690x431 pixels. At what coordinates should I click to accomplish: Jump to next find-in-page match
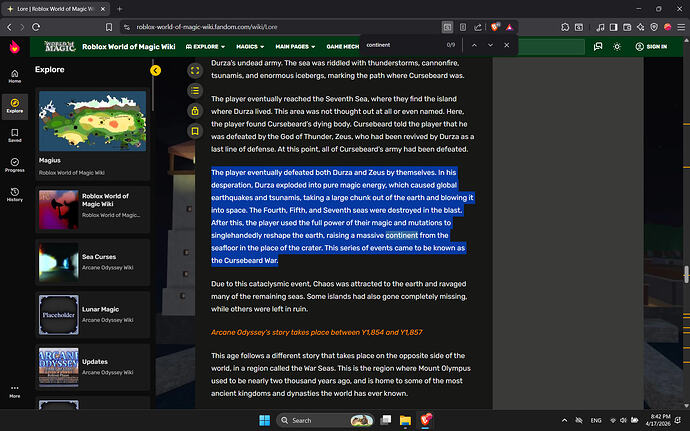[x=490, y=45]
